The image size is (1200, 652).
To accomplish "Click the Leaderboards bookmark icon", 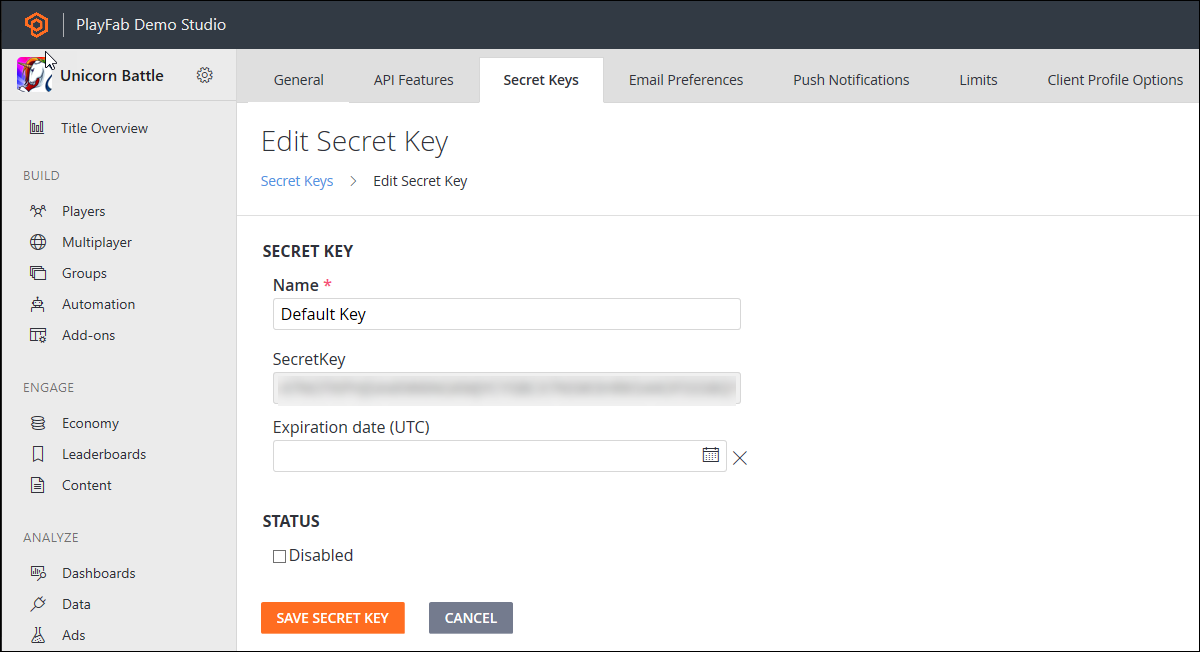I will [x=38, y=454].
